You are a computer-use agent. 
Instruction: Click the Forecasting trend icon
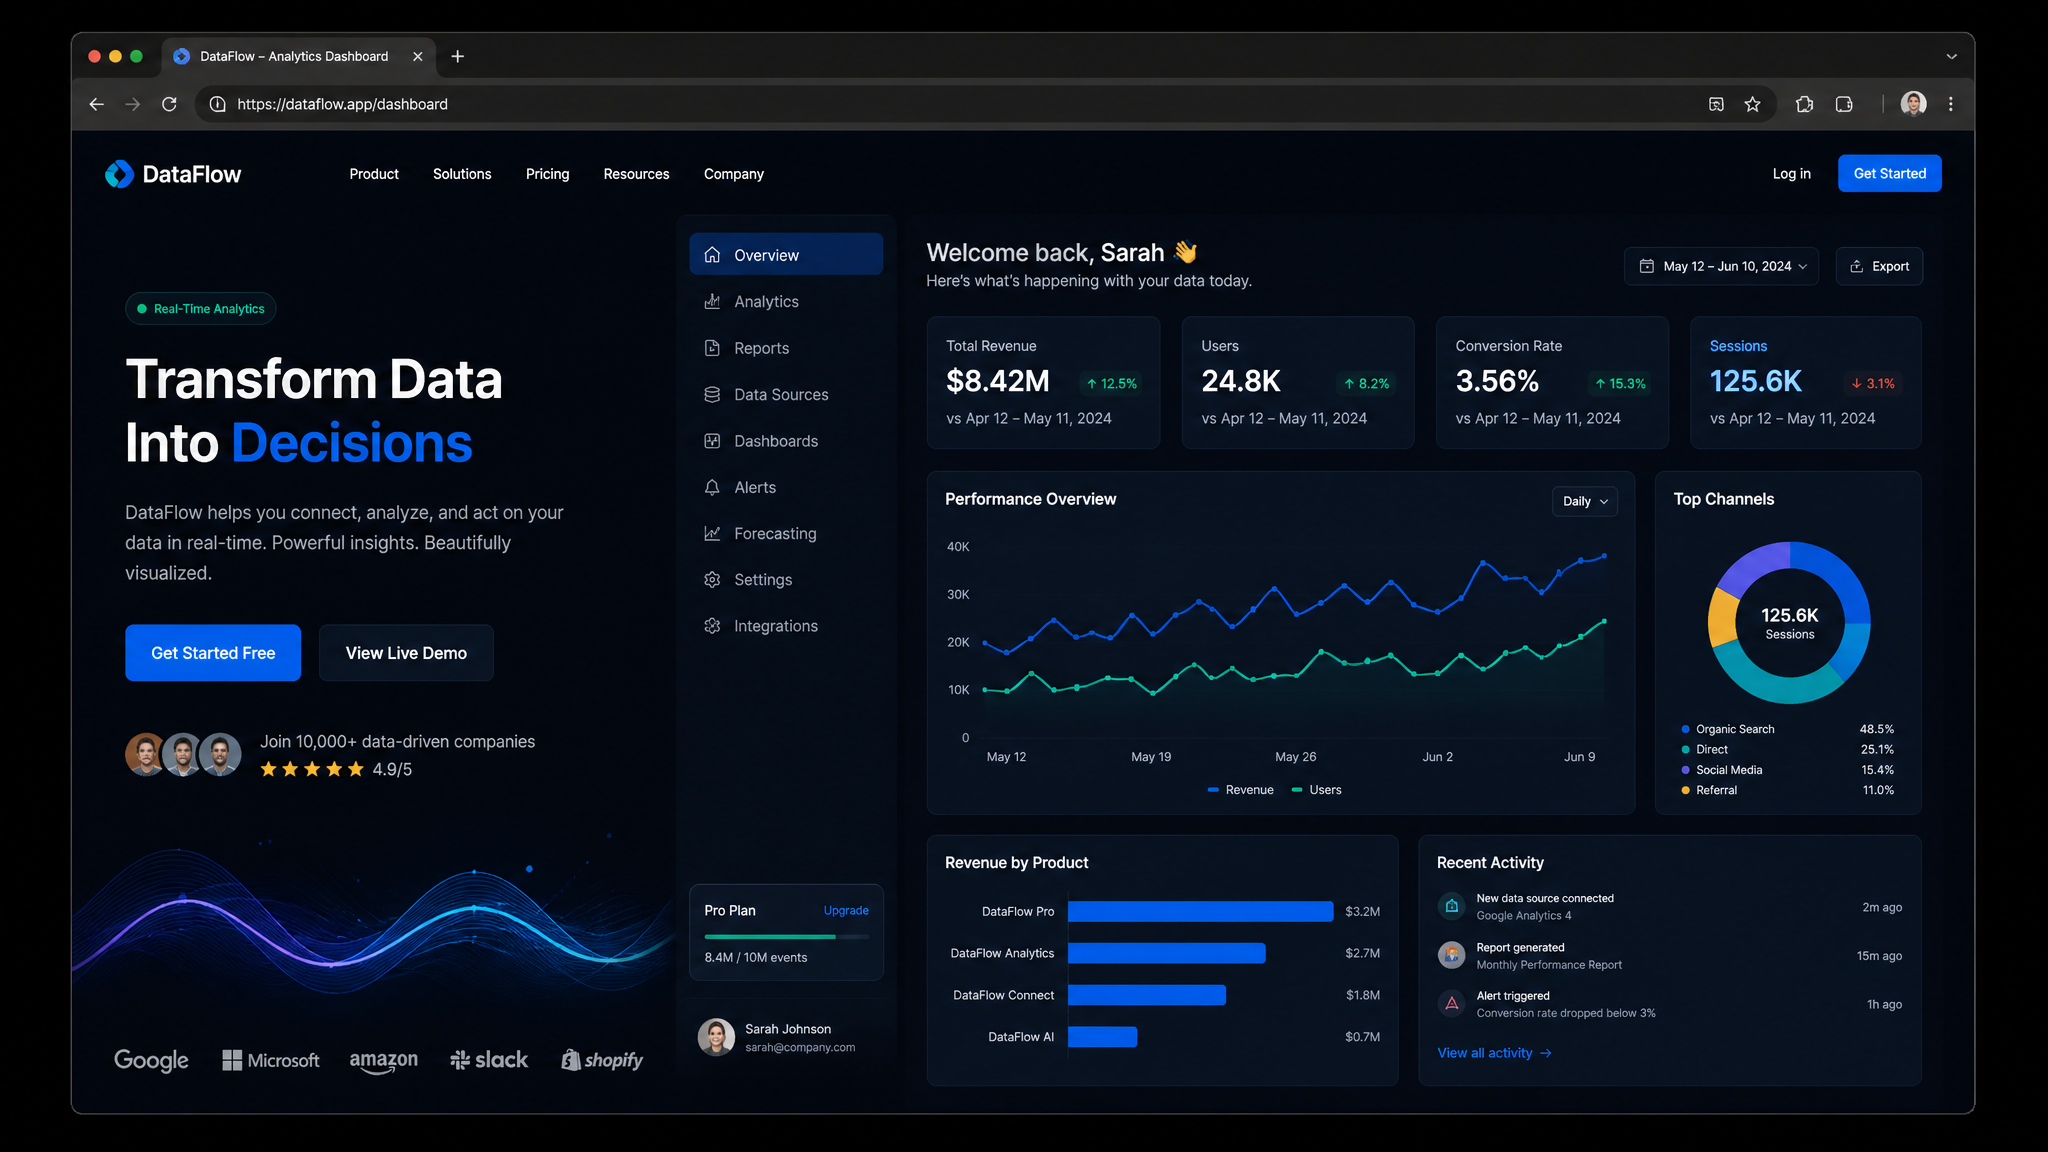click(x=712, y=533)
